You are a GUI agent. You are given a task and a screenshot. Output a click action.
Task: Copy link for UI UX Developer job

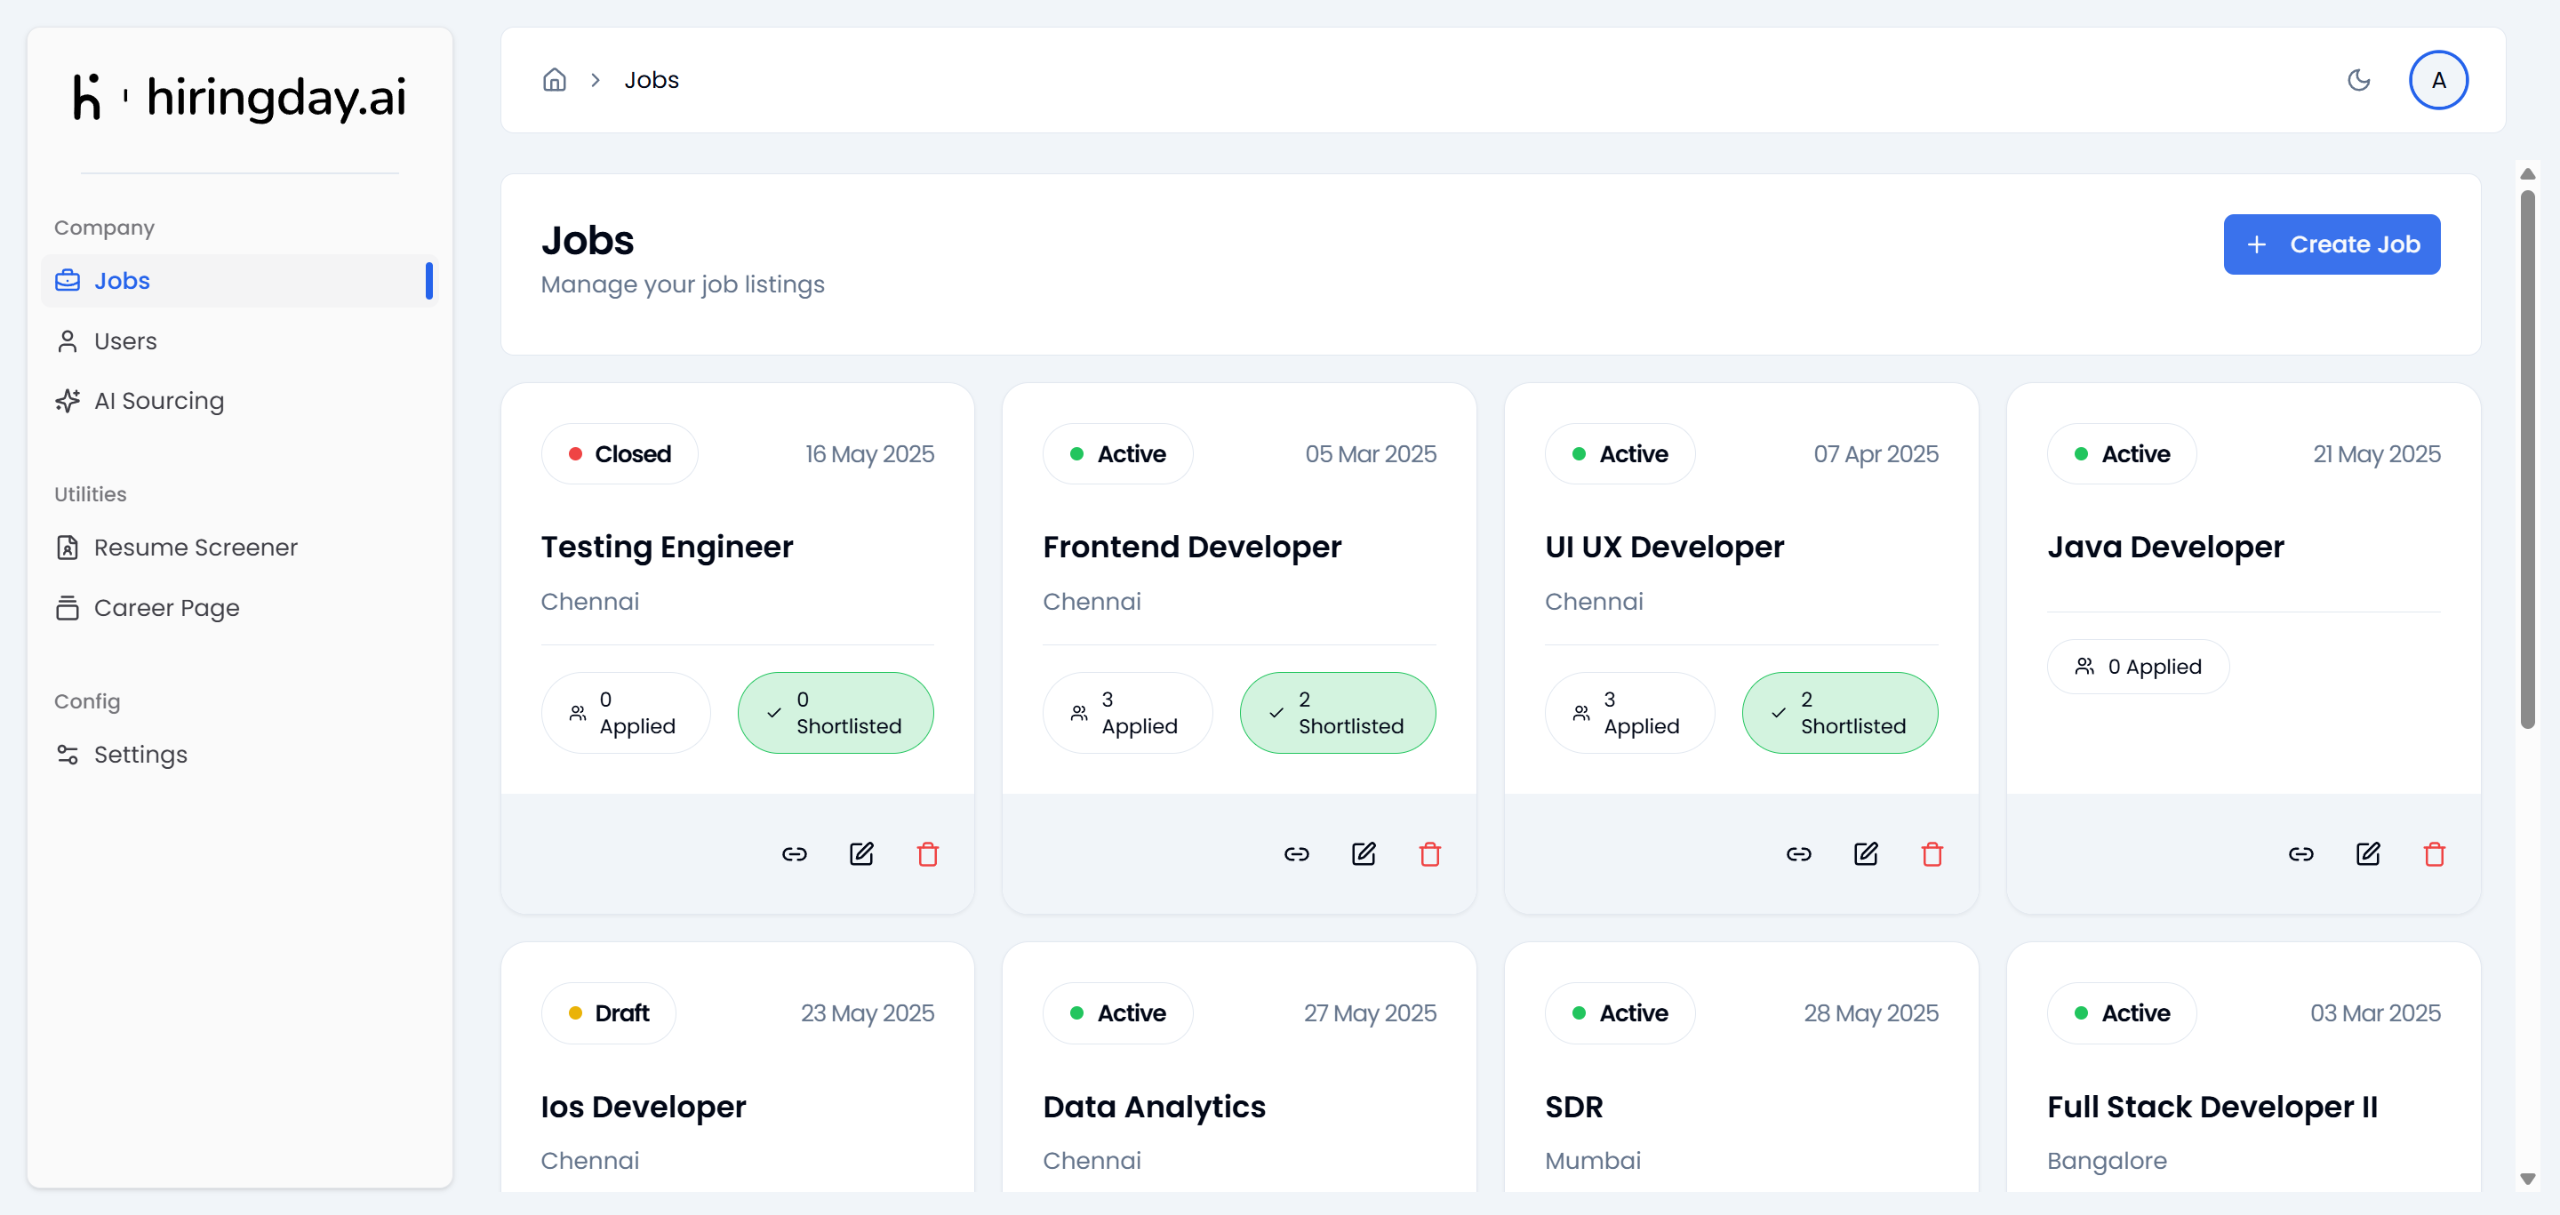click(x=1798, y=854)
